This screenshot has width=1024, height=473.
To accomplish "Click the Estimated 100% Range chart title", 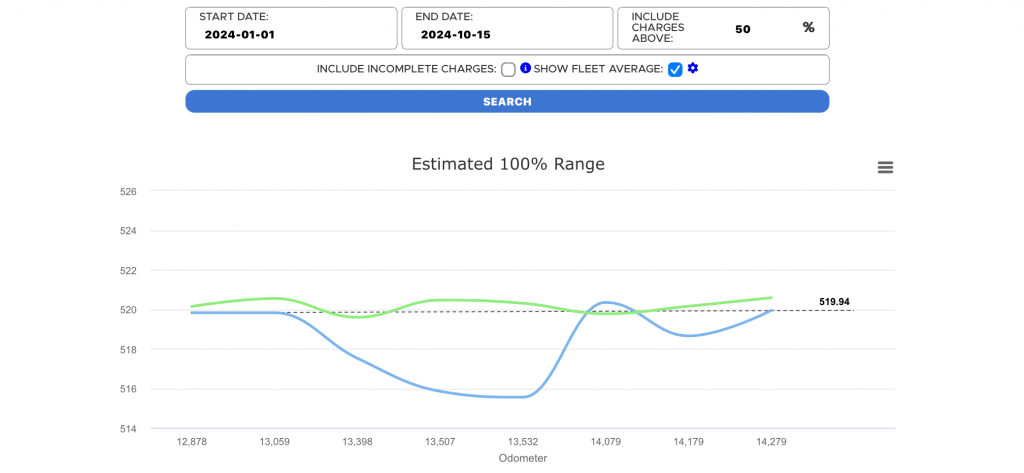I will (x=508, y=164).
